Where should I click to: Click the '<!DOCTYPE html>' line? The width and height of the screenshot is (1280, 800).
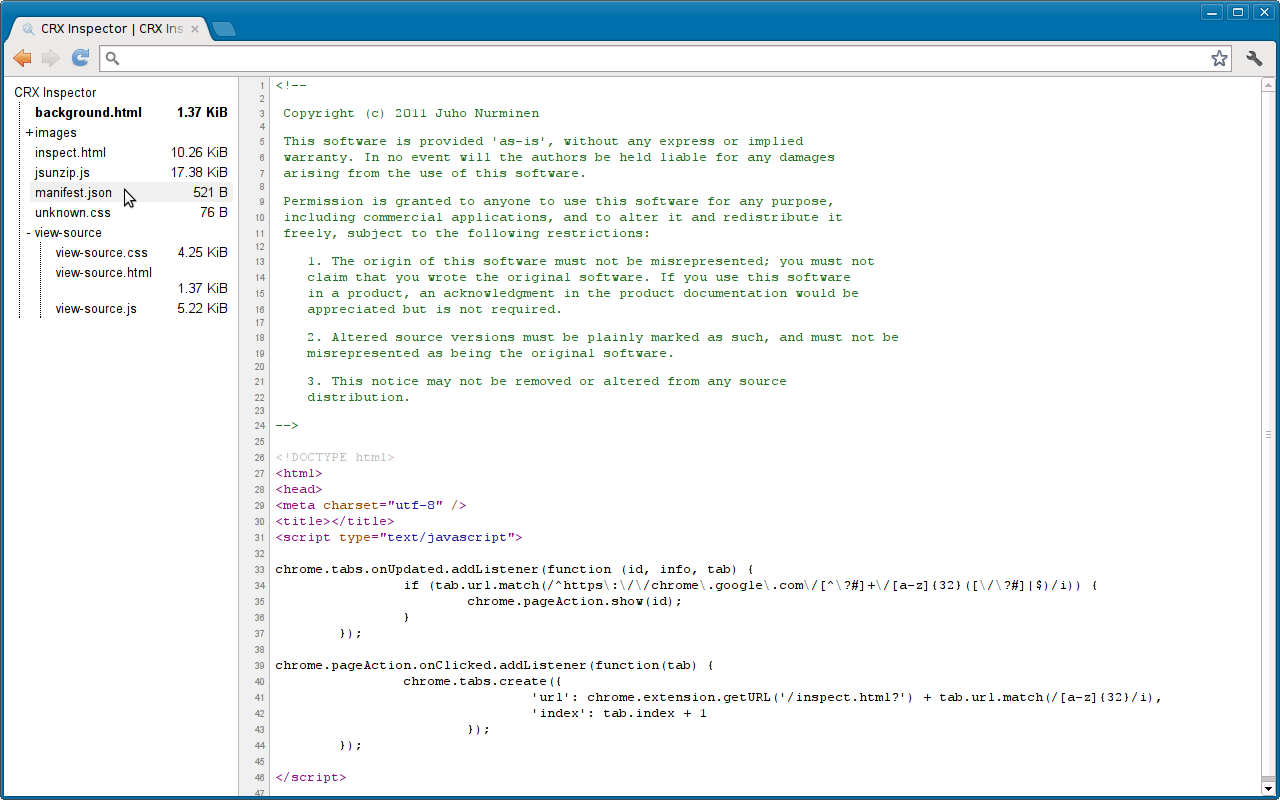click(335, 458)
